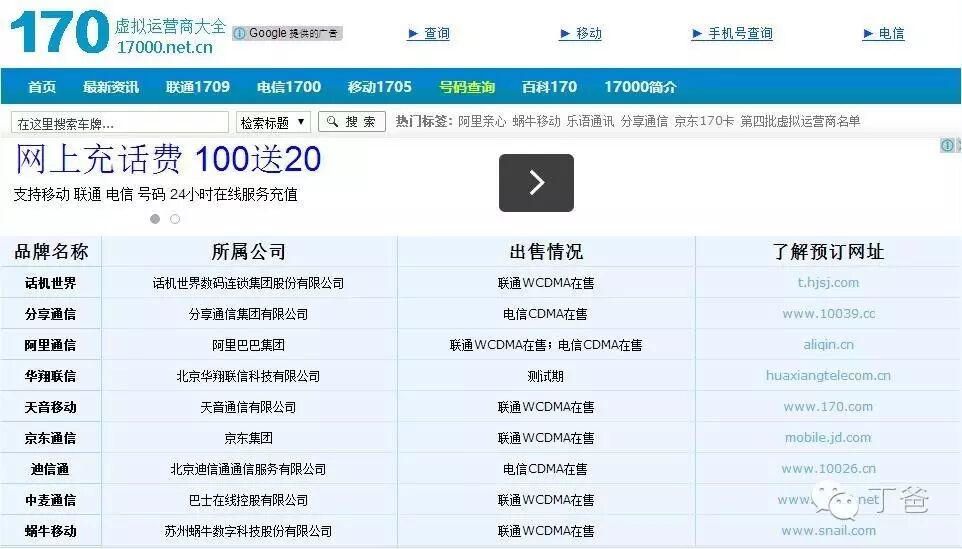Click the 网上充话费 100送20 ad headline
962x549 pixels.
coord(168,159)
